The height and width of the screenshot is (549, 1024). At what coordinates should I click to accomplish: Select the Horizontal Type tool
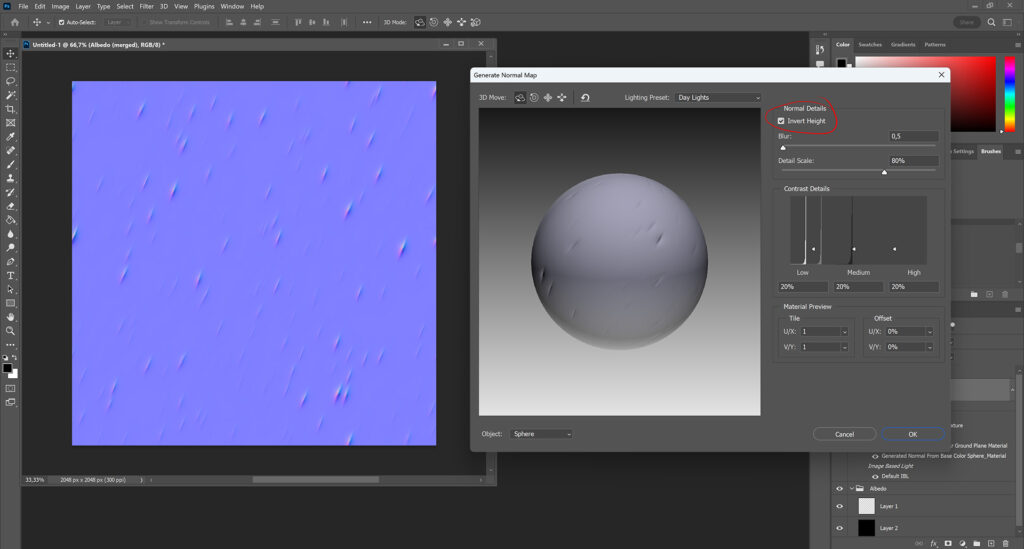(11, 275)
